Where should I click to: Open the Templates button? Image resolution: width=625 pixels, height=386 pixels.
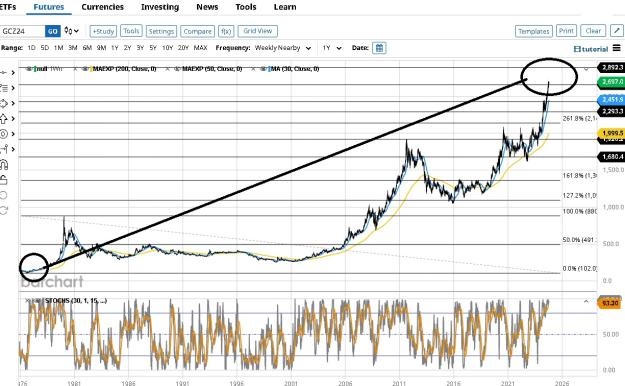pos(534,31)
